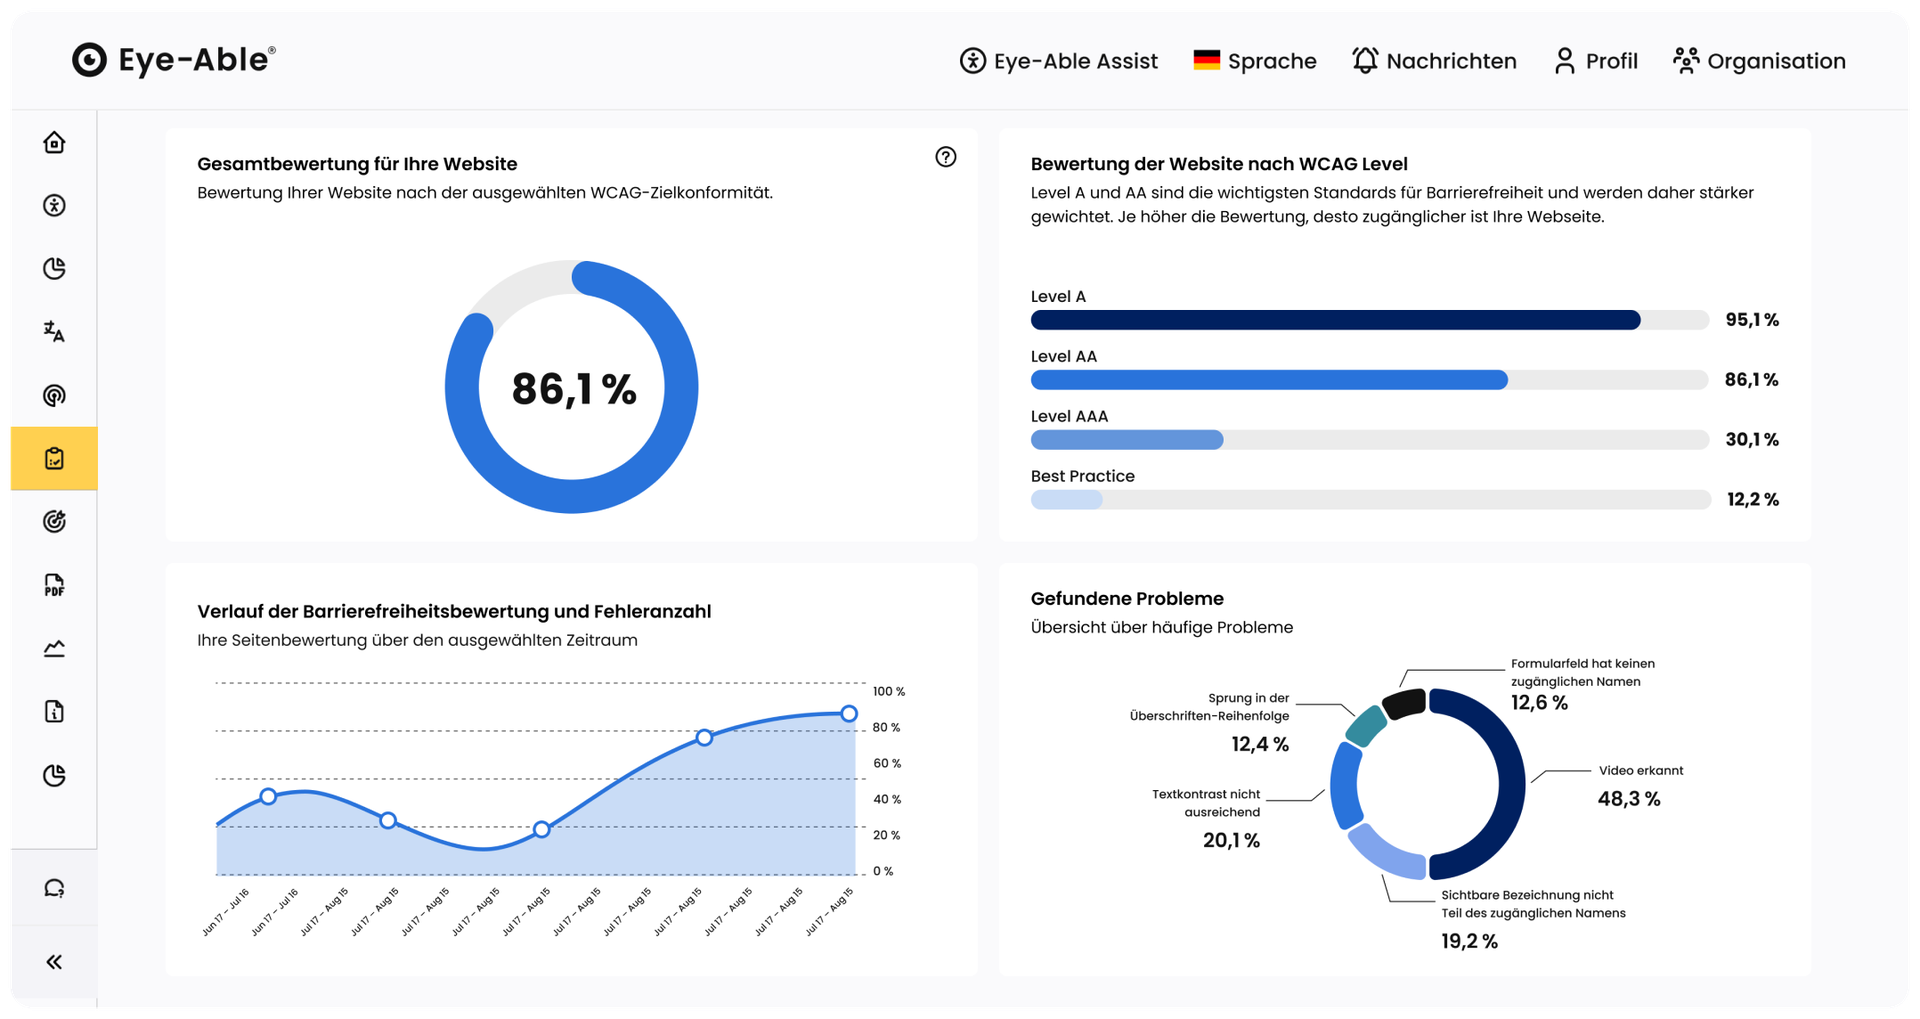Click the podcast signal sidebar icon

54,395
